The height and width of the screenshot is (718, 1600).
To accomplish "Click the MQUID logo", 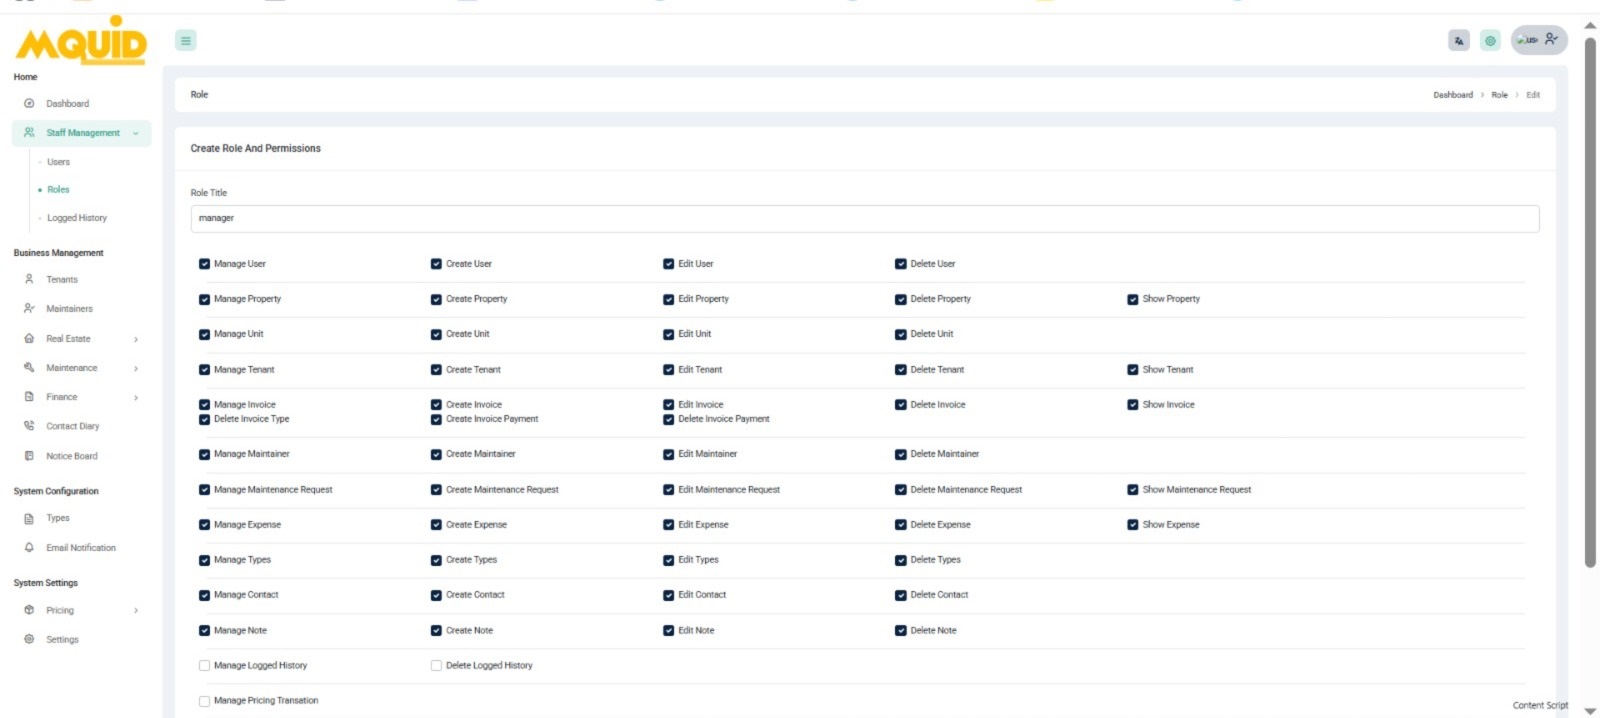I will (81, 41).
